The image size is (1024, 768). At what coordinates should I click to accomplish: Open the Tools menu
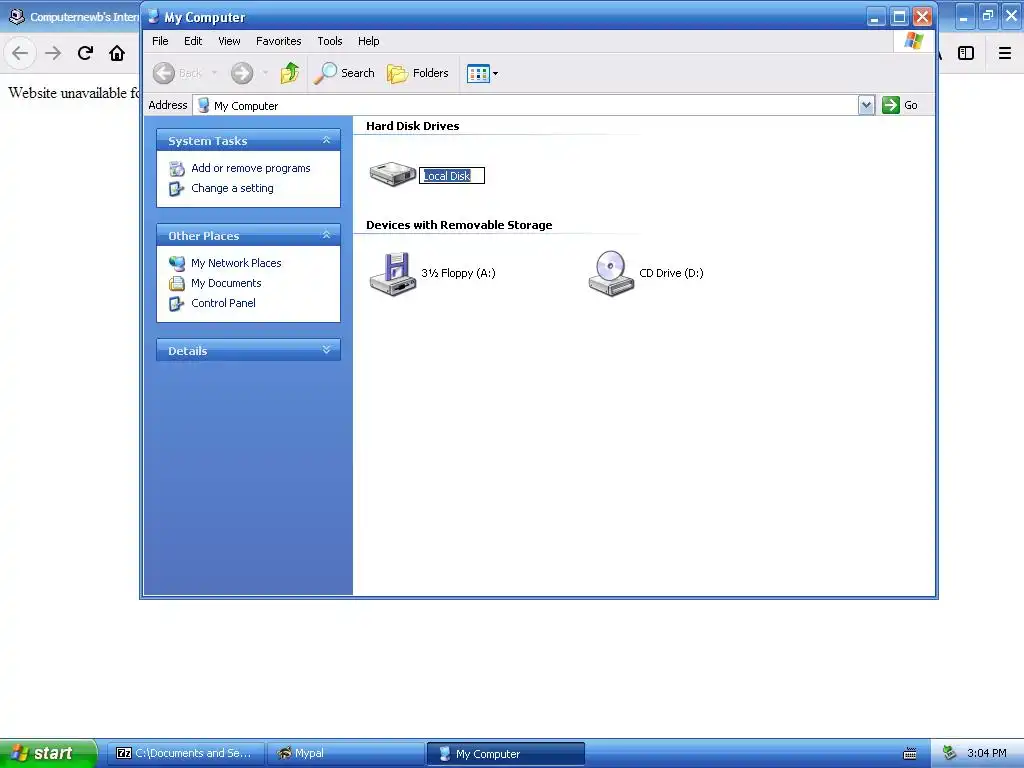coord(330,41)
